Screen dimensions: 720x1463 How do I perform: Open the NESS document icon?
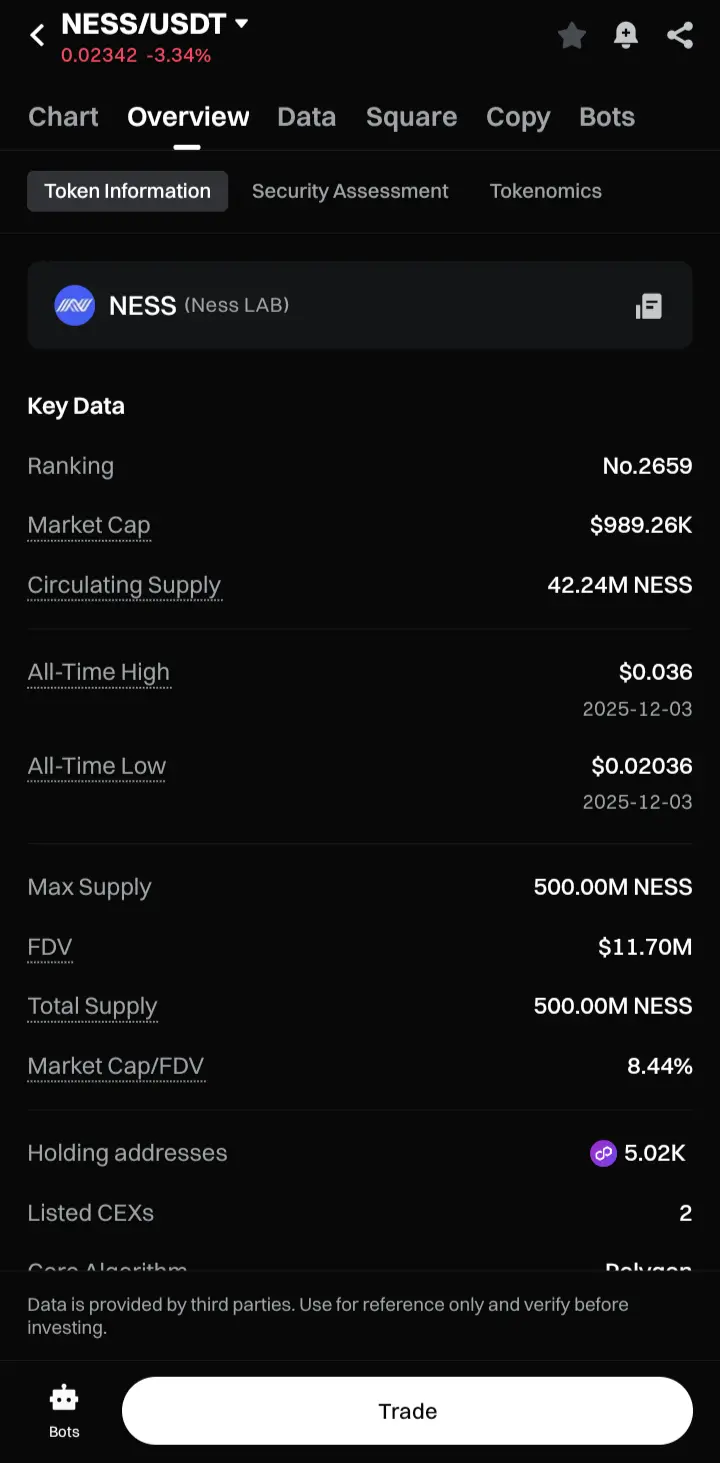tap(649, 306)
